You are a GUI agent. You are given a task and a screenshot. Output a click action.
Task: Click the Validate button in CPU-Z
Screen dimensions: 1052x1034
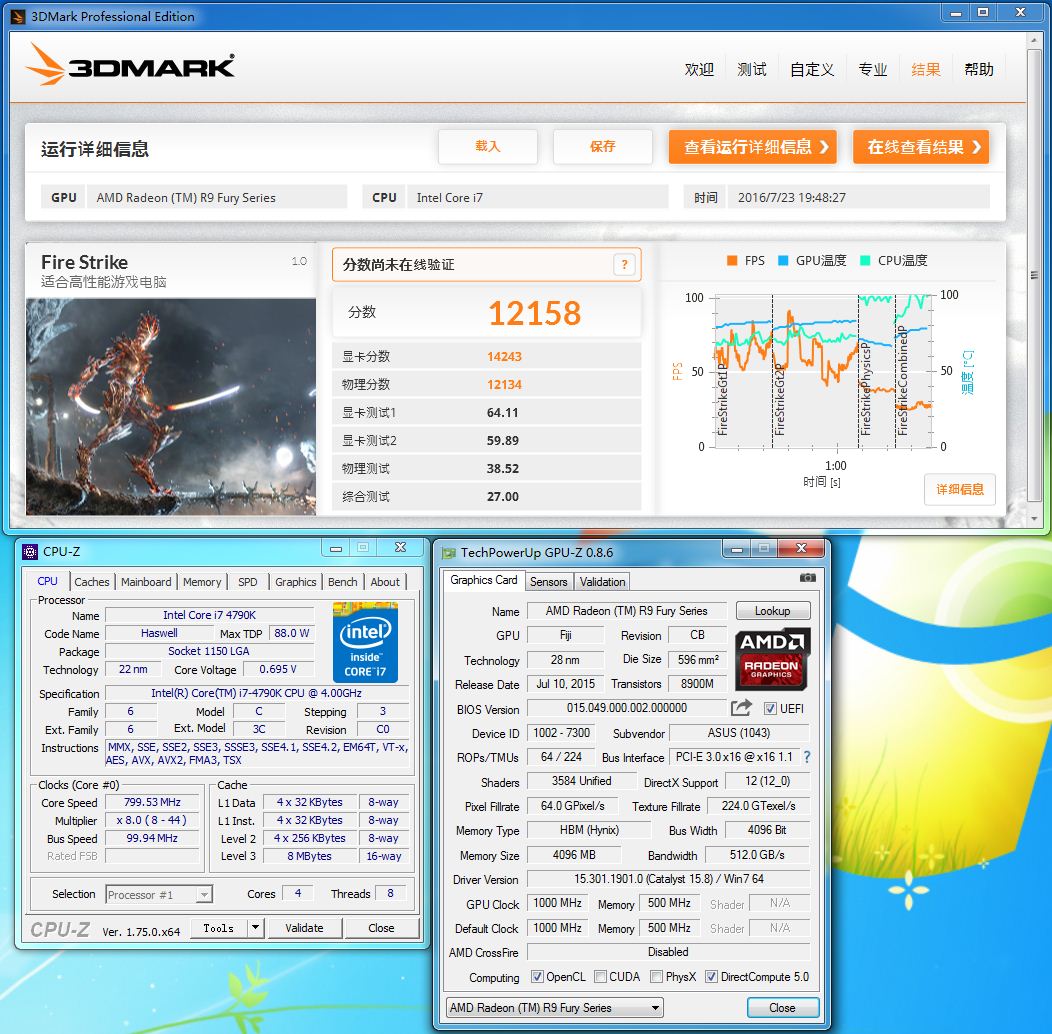click(x=304, y=928)
